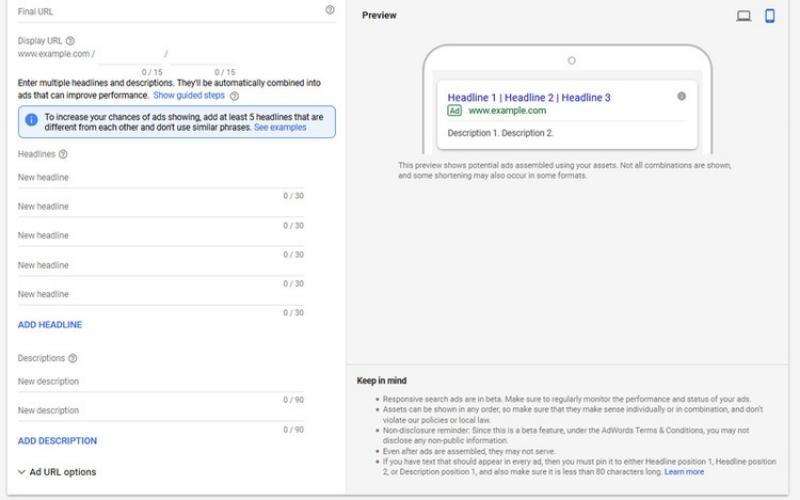Click info icon in ad preview card

681,96
